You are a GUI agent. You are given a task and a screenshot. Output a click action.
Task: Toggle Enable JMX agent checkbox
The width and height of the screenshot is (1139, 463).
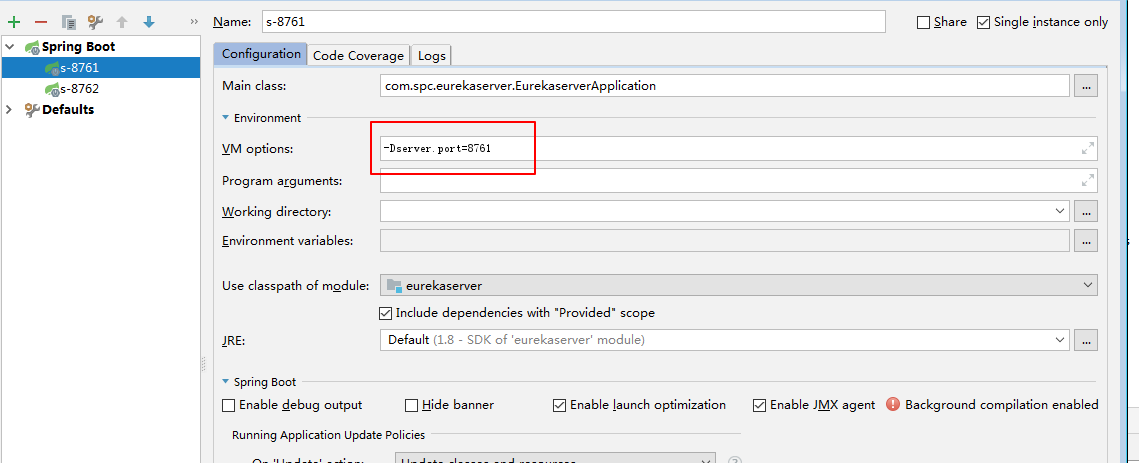pyautogui.click(x=759, y=405)
